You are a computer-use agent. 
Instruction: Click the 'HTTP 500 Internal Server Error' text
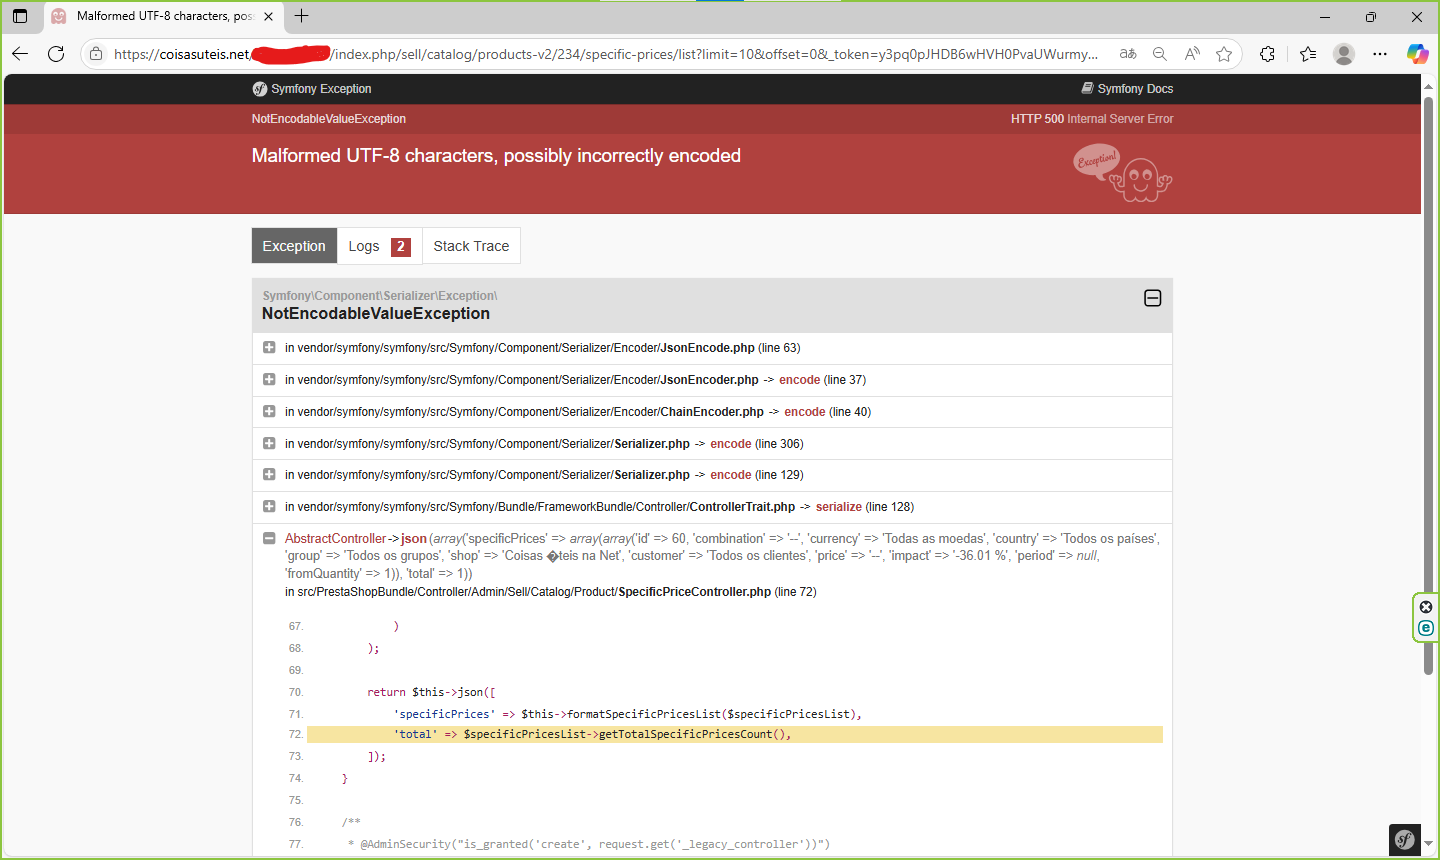click(1092, 119)
